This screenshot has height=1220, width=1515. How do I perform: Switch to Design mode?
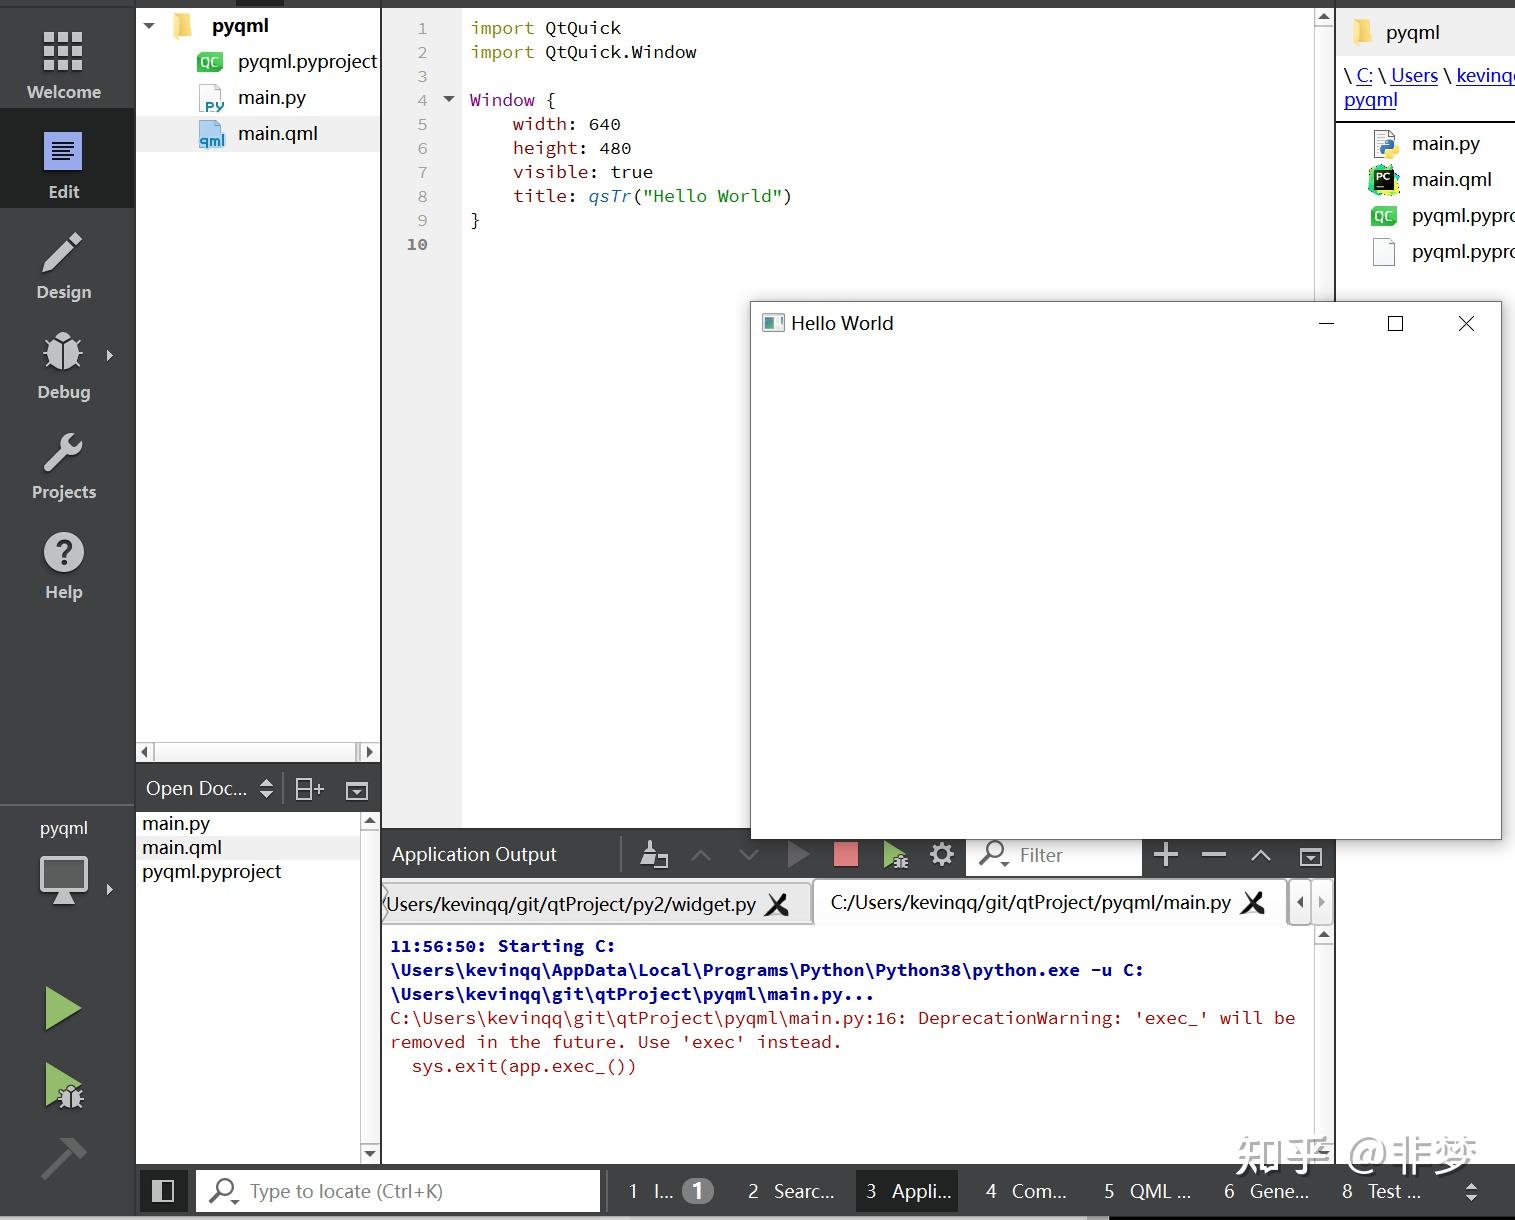point(63,266)
